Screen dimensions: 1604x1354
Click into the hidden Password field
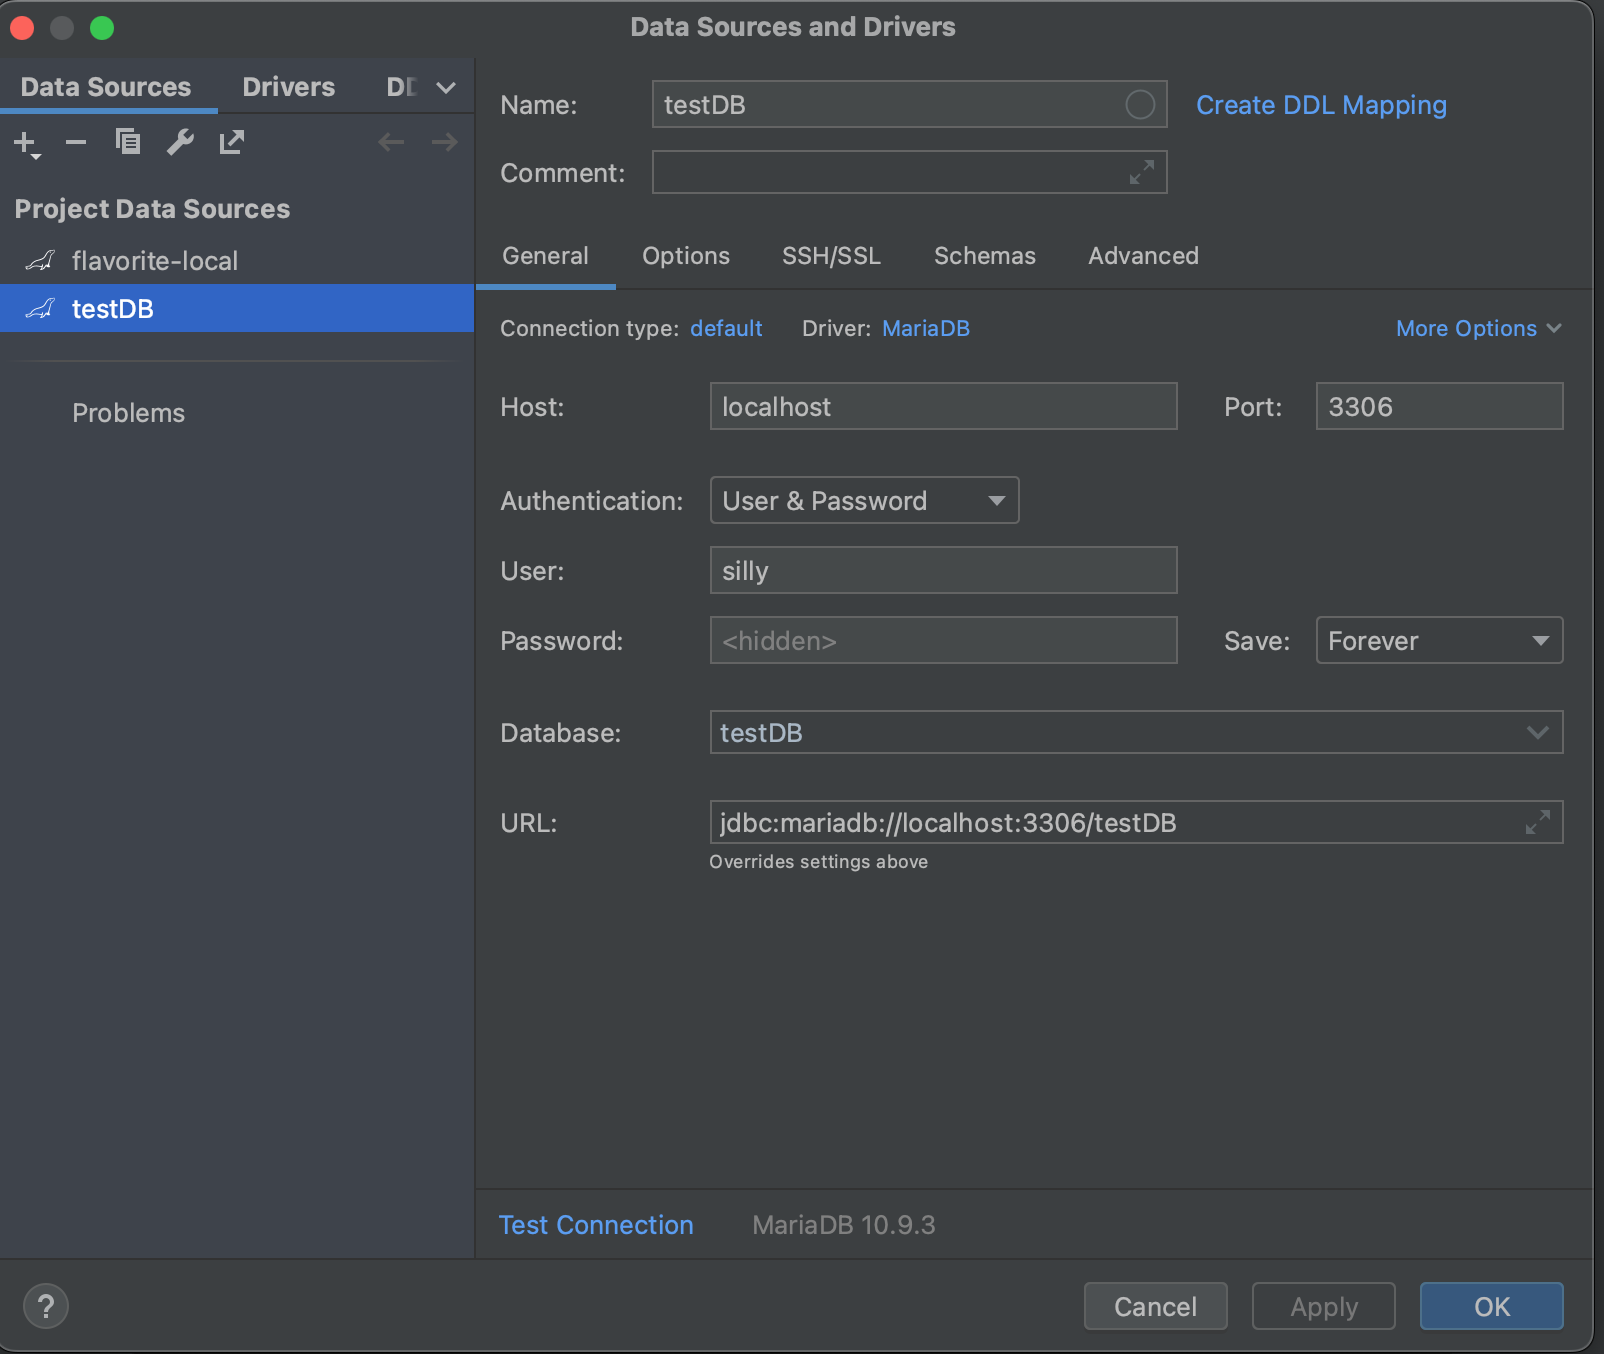[943, 640]
